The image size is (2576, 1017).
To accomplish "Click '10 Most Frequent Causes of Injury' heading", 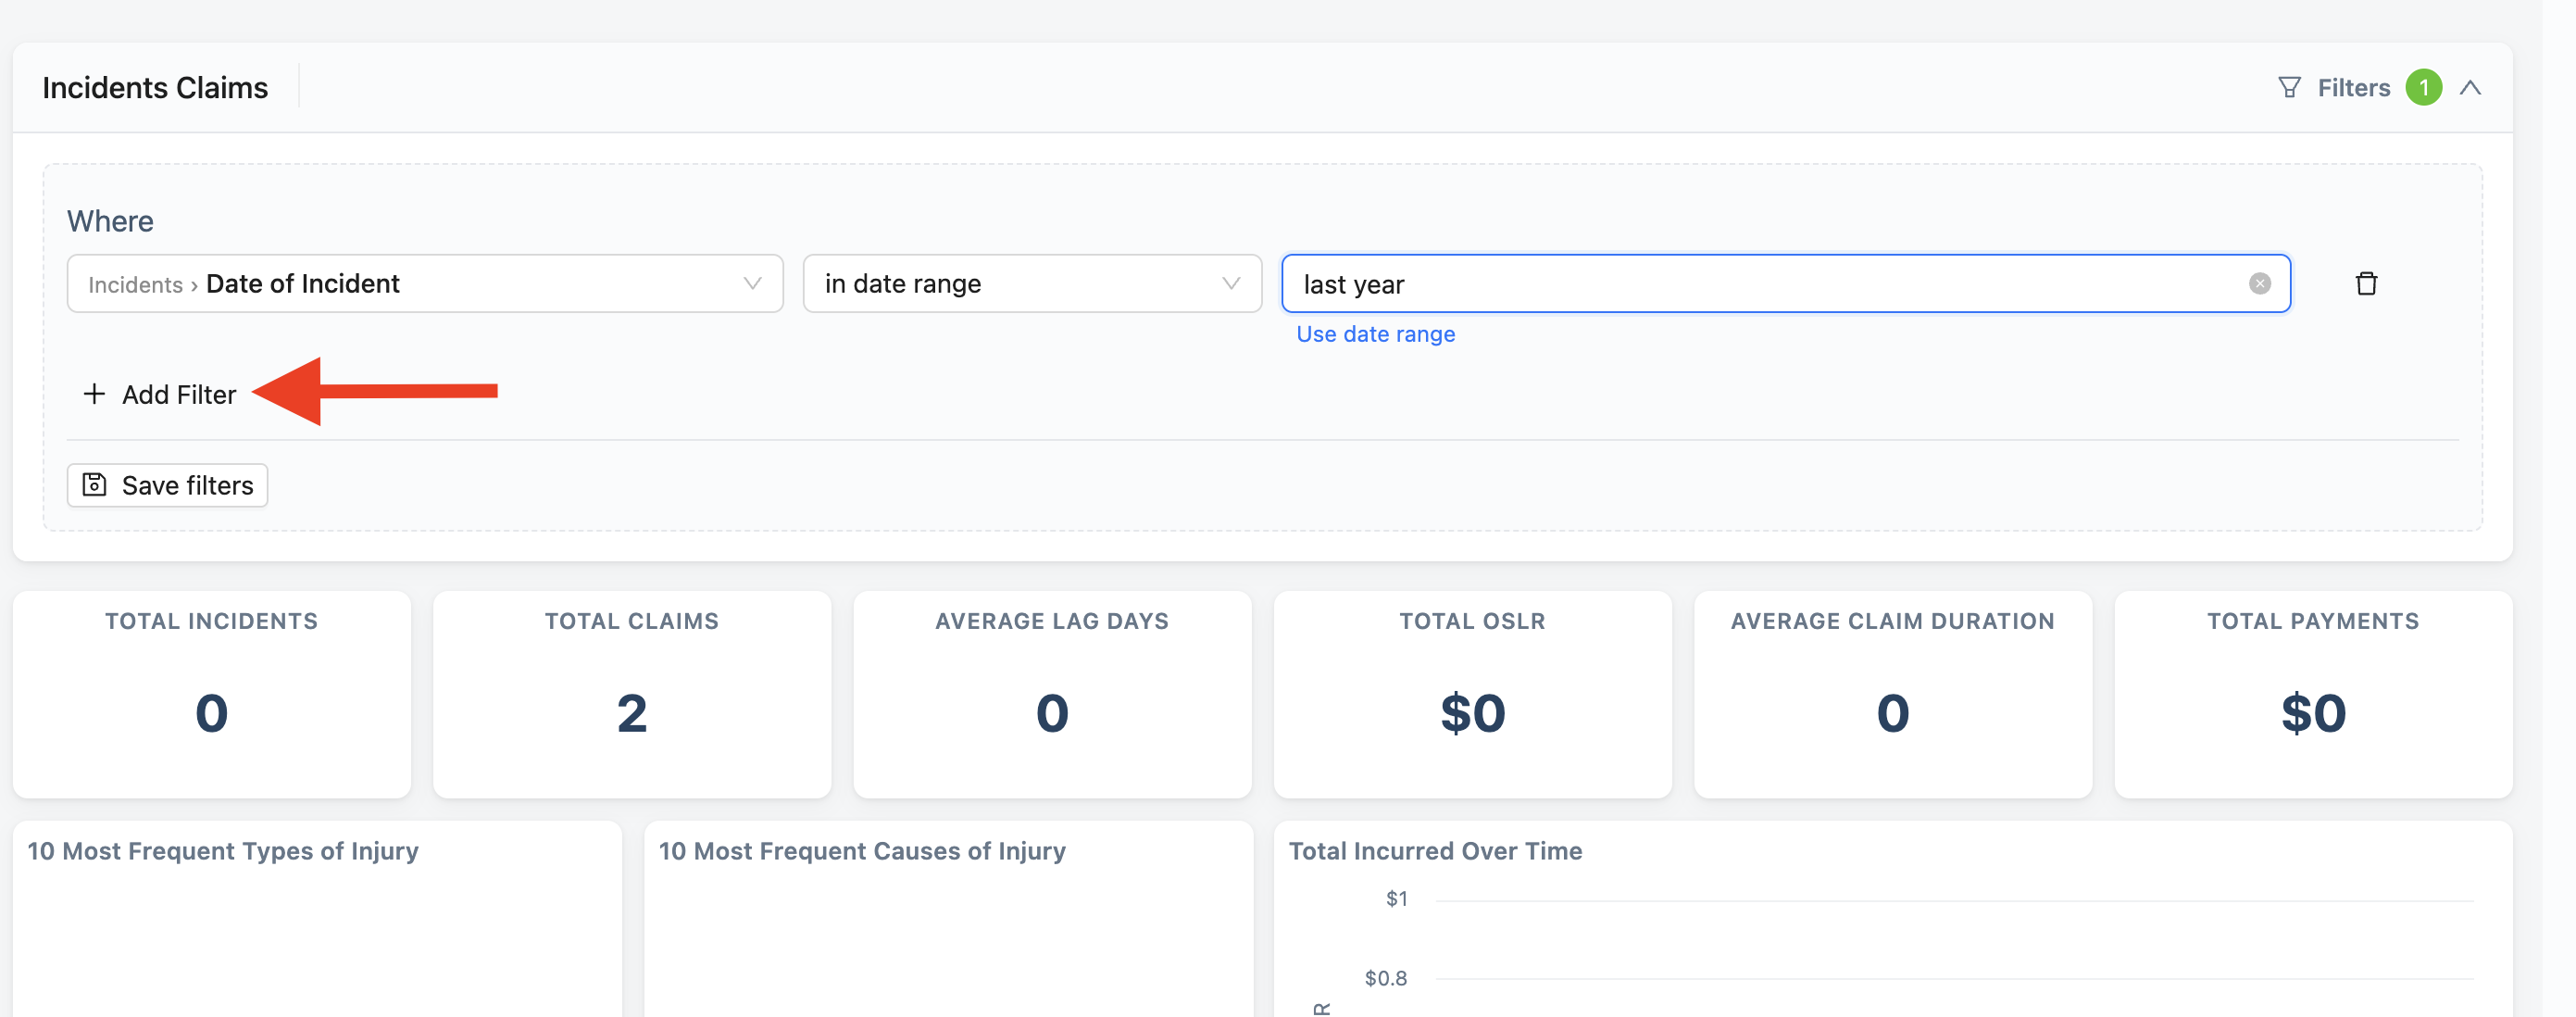I will point(862,851).
